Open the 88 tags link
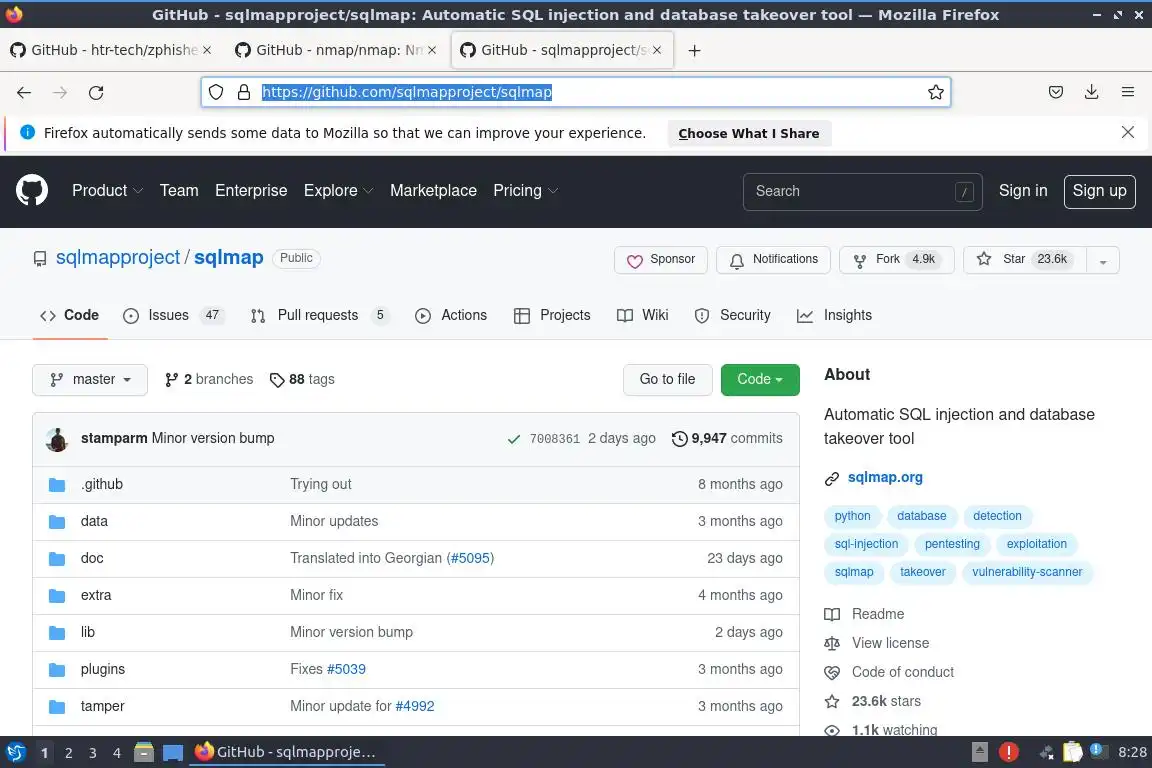 pos(302,380)
